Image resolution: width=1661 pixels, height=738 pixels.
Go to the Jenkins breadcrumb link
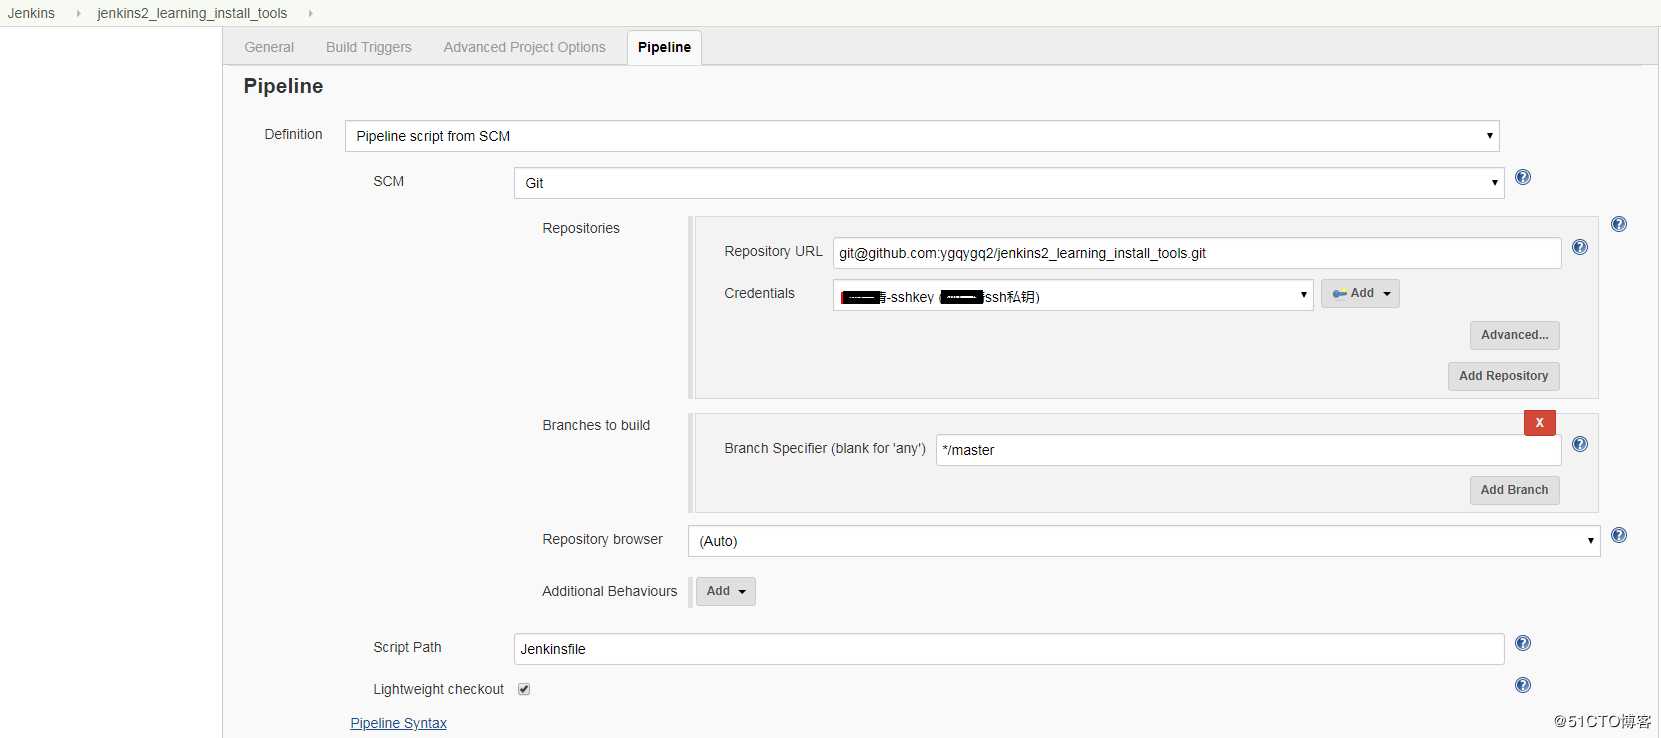pyautogui.click(x=31, y=13)
